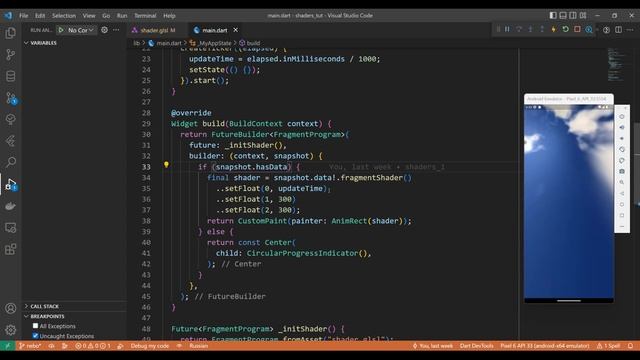The image size is (640, 360).
Task: Open the database icon in the activity bar
Action: click(11, 76)
